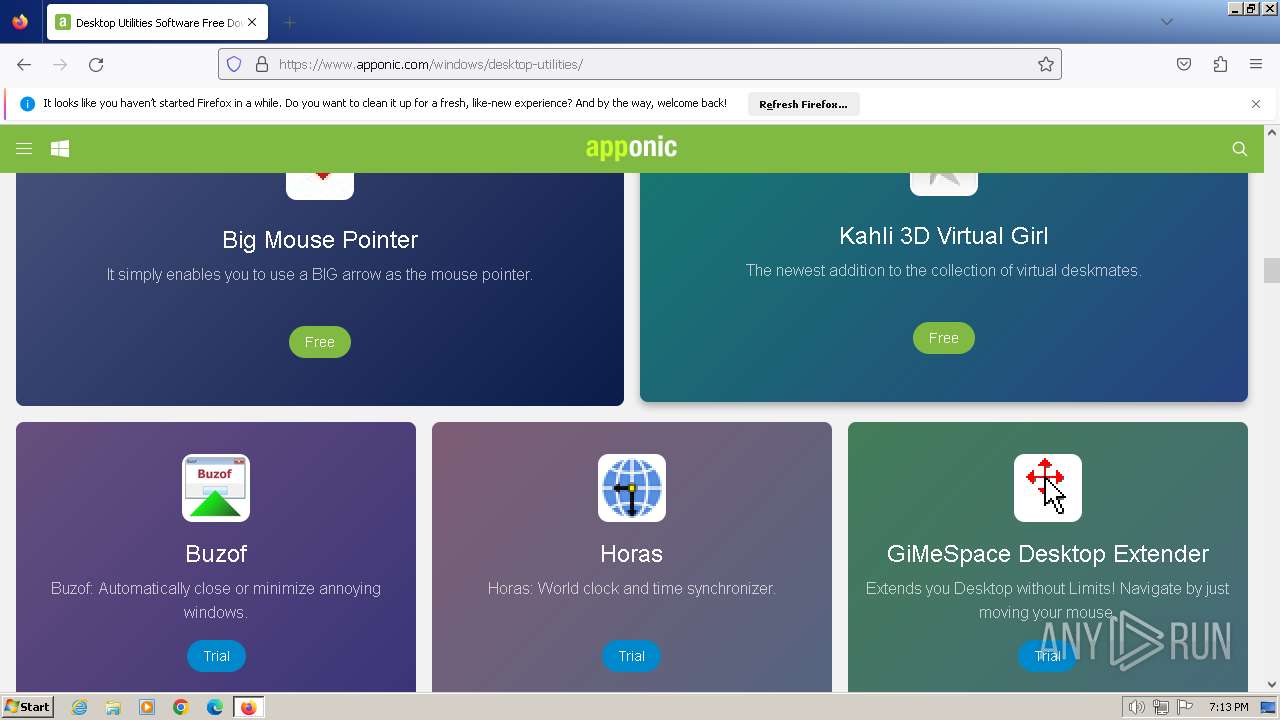
Task: Click the Refresh Firefox button
Action: 803,104
